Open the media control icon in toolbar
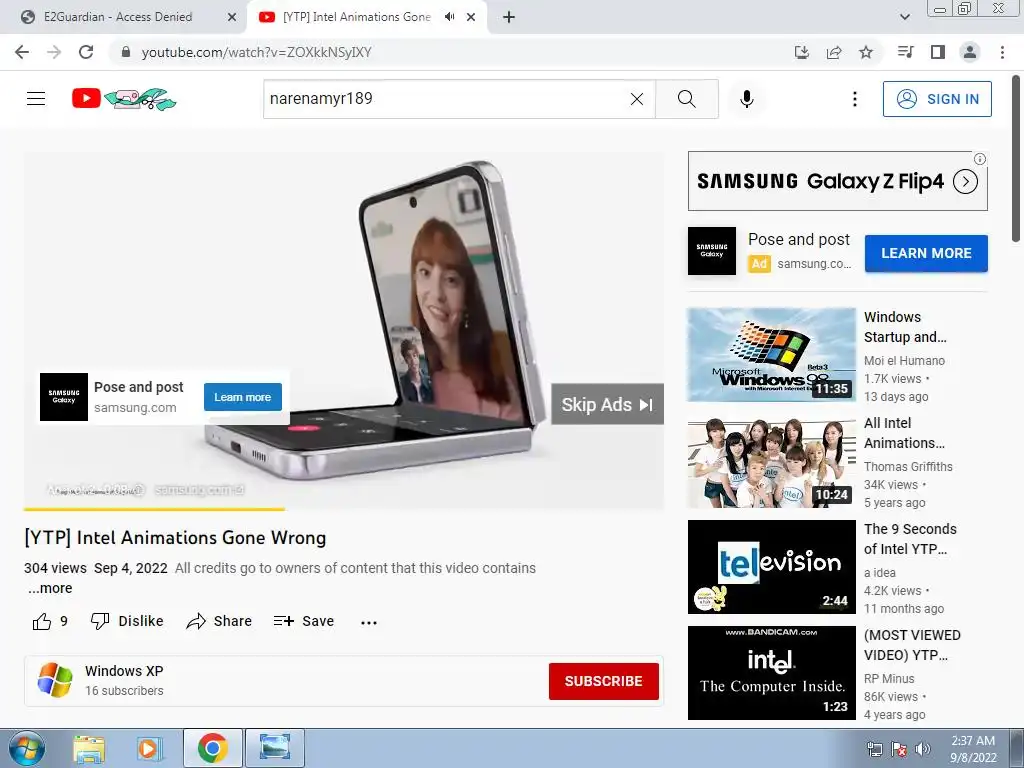The width and height of the screenshot is (1024, 768). (x=905, y=52)
